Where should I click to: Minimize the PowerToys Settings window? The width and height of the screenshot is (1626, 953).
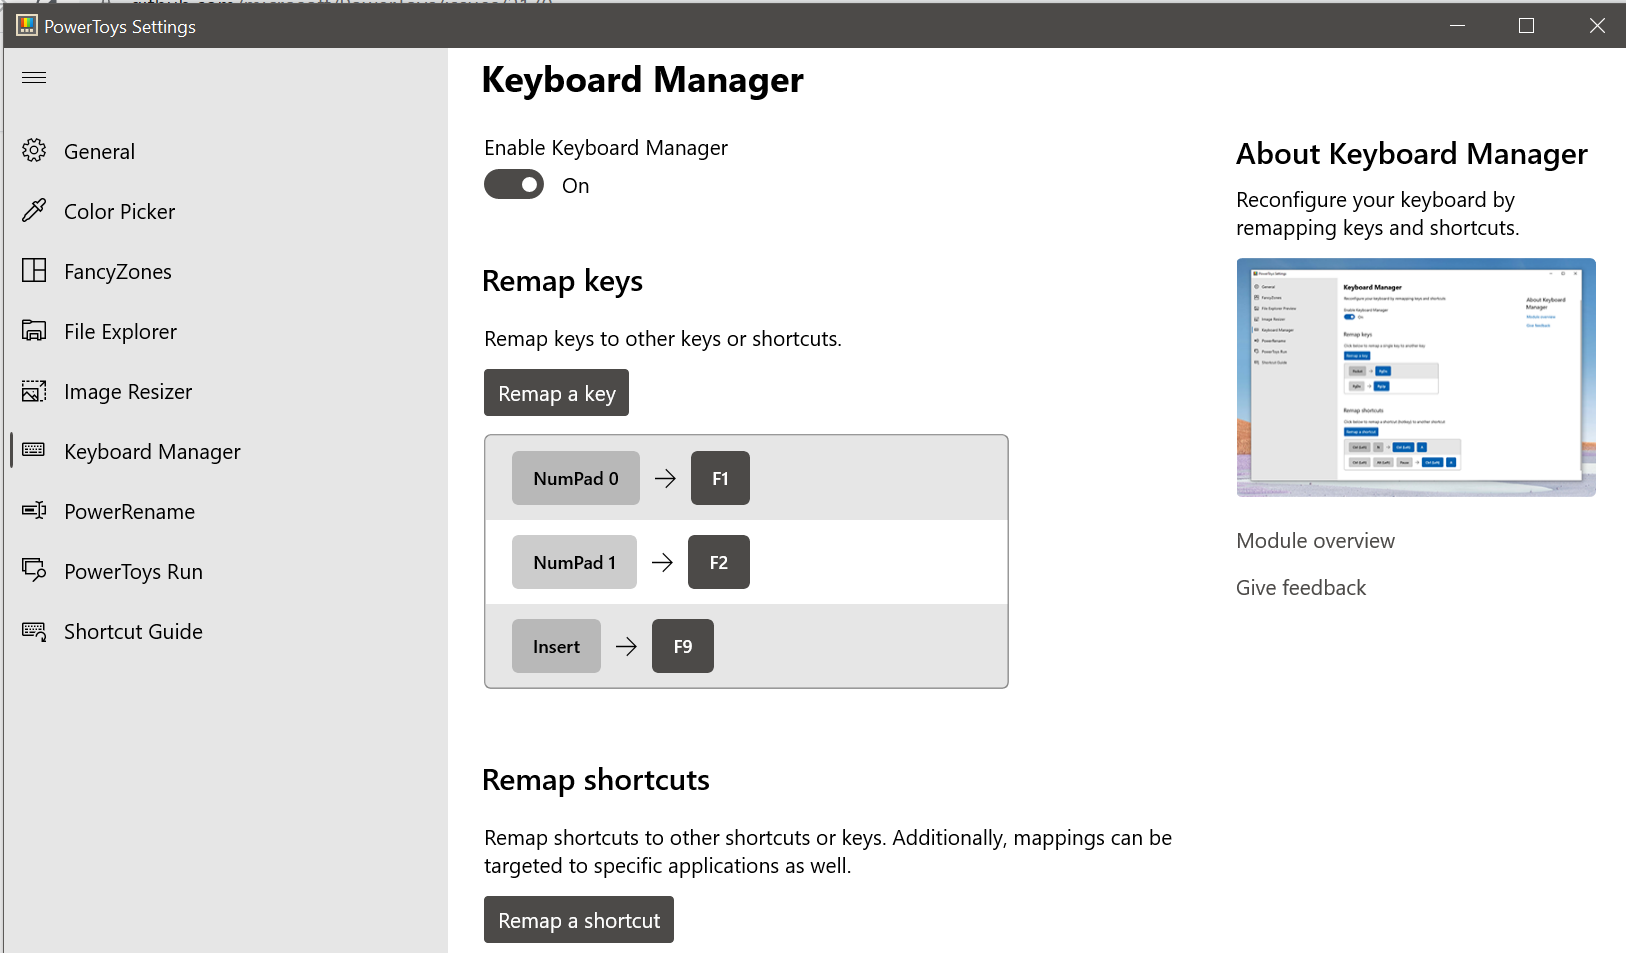1457,25
